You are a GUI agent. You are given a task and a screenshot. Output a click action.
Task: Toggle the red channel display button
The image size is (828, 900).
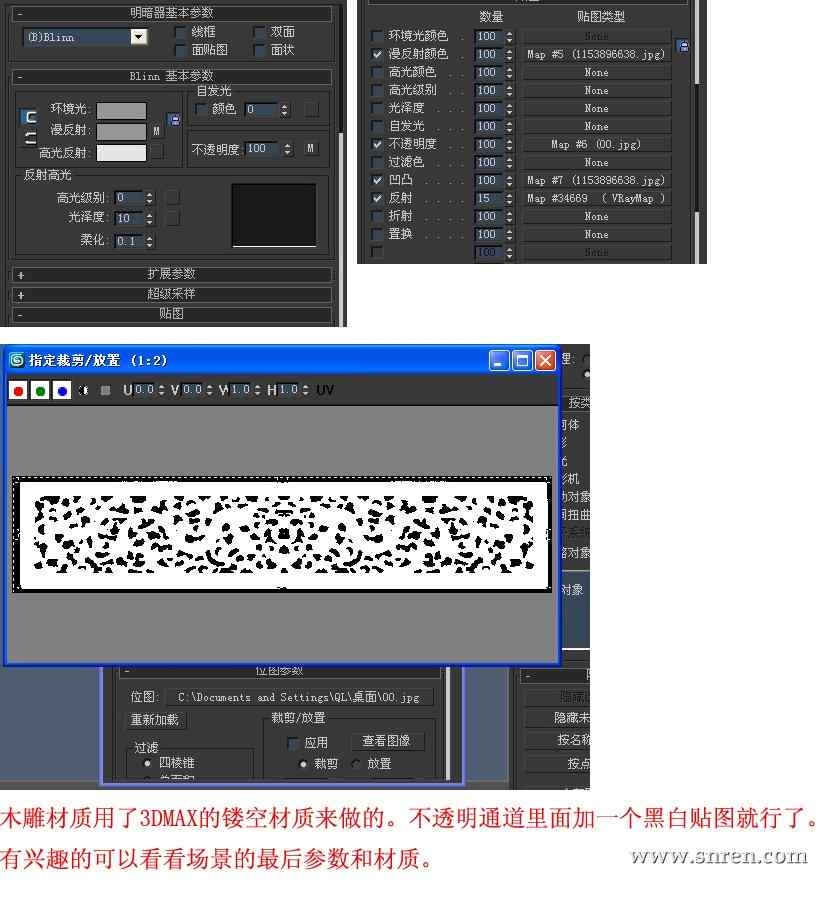[18, 390]
